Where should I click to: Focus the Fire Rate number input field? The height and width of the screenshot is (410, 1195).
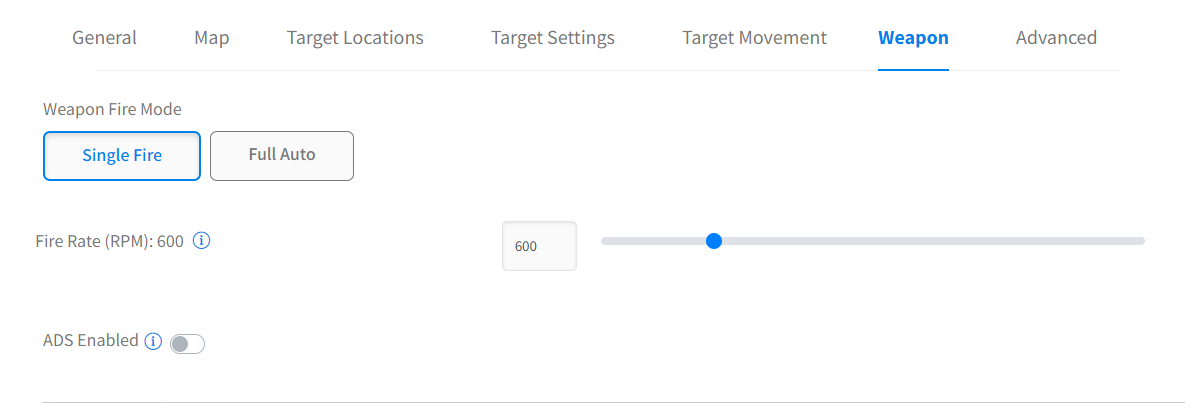tap(539, 246)
